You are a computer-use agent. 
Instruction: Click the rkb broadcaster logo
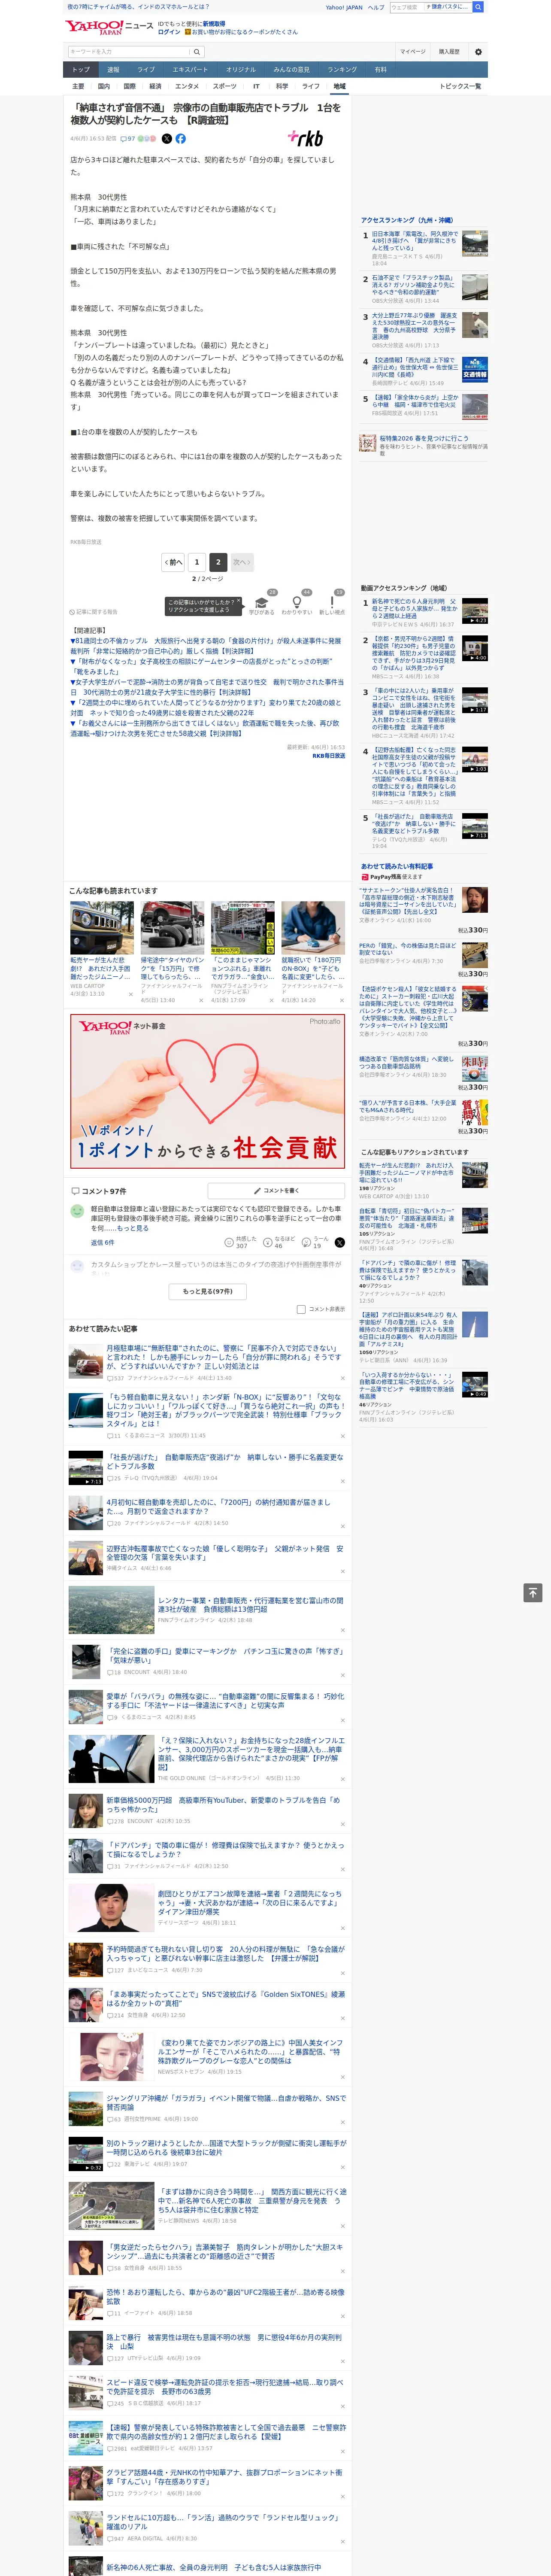(306, 138)
